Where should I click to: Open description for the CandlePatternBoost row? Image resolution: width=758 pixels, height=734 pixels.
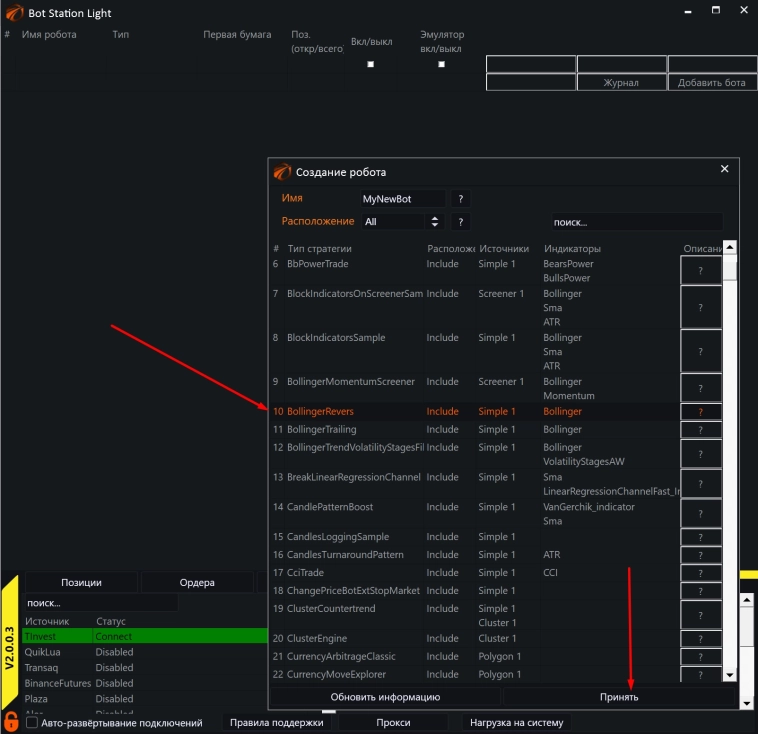pos(700,514)
